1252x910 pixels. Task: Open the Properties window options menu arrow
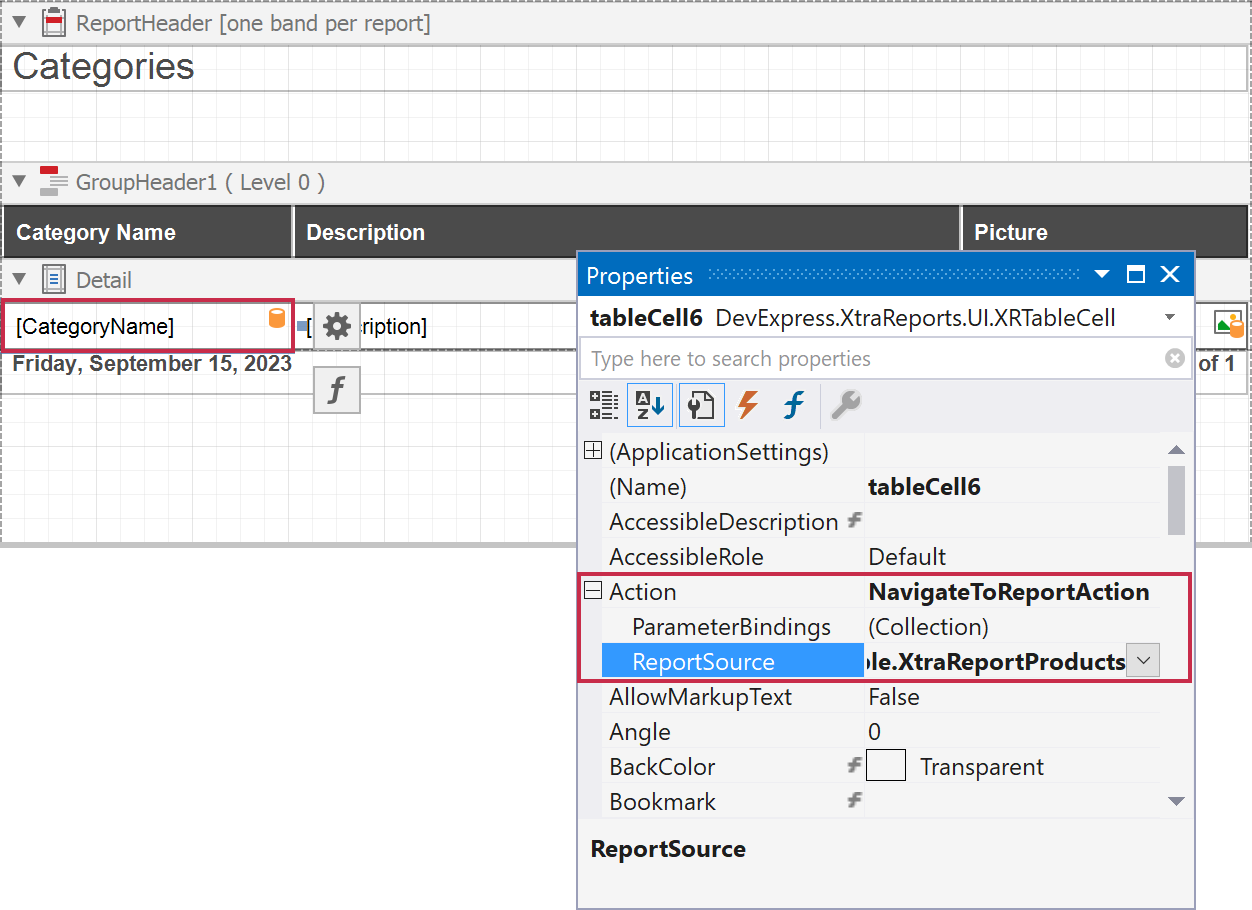click(x=1101, y=275)
